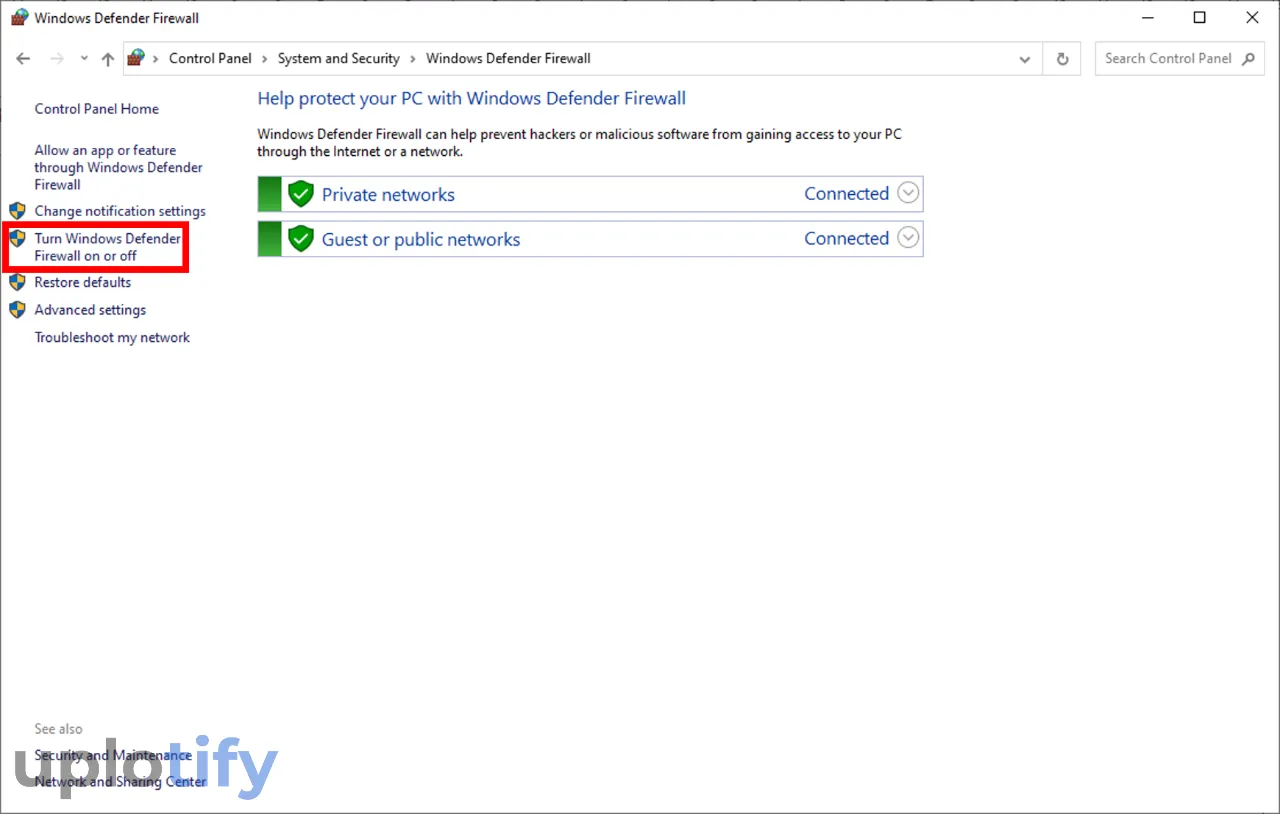Click Connected status for Private networks
This screenshot has width=1280, height=814.
(847, 194)
